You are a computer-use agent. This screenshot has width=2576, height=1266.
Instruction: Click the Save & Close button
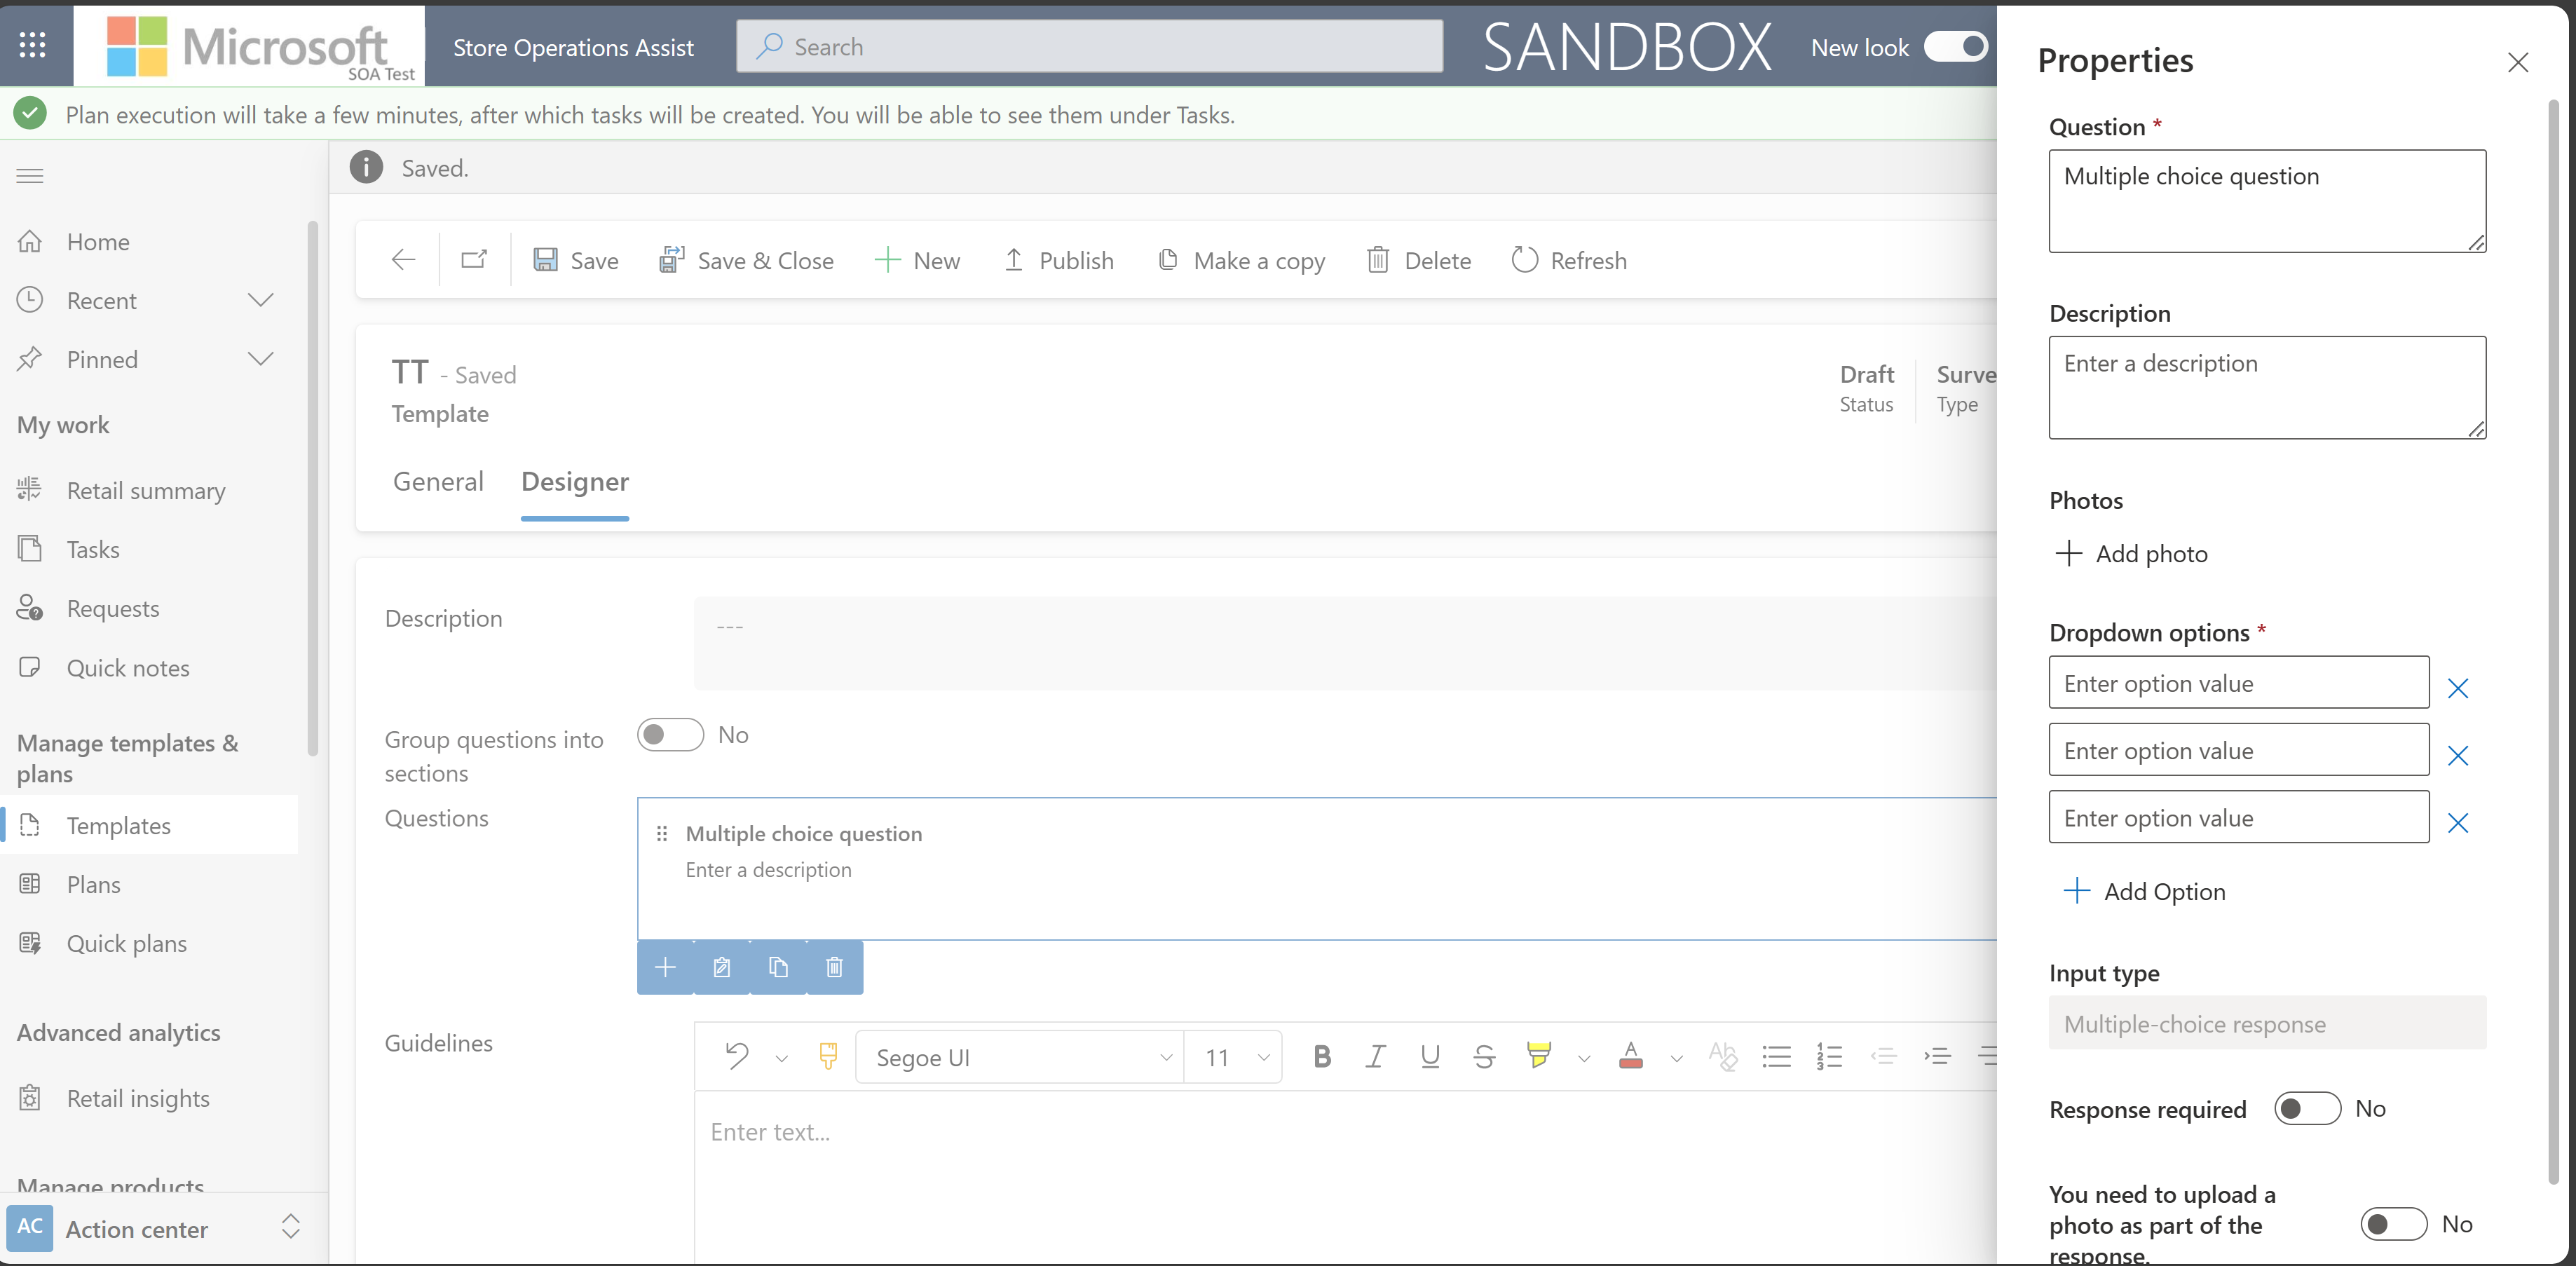747,259
